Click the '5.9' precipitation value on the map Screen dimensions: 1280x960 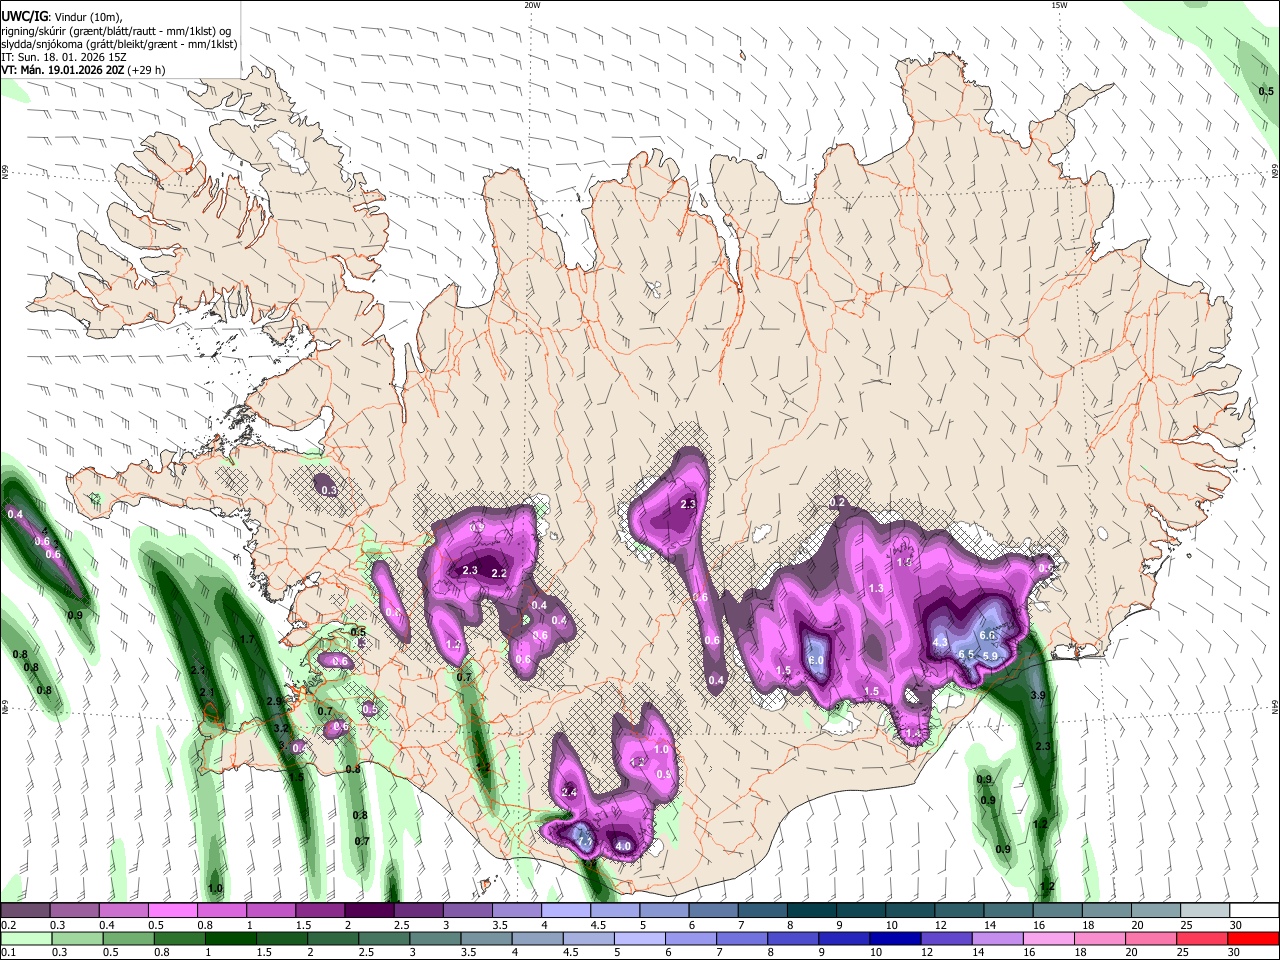(x=990, y=655)
